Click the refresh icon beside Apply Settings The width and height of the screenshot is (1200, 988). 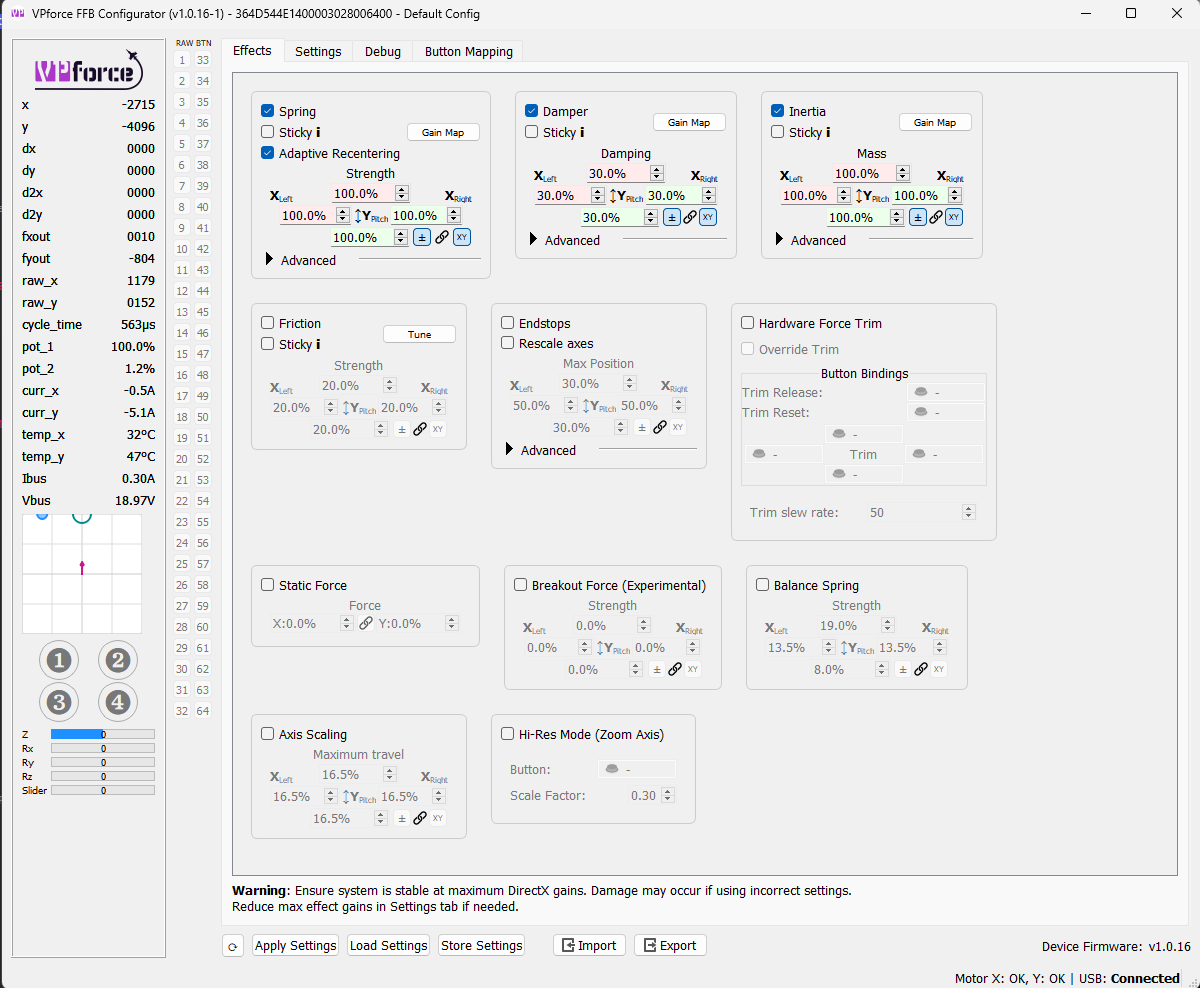click(x=233, y=946)
